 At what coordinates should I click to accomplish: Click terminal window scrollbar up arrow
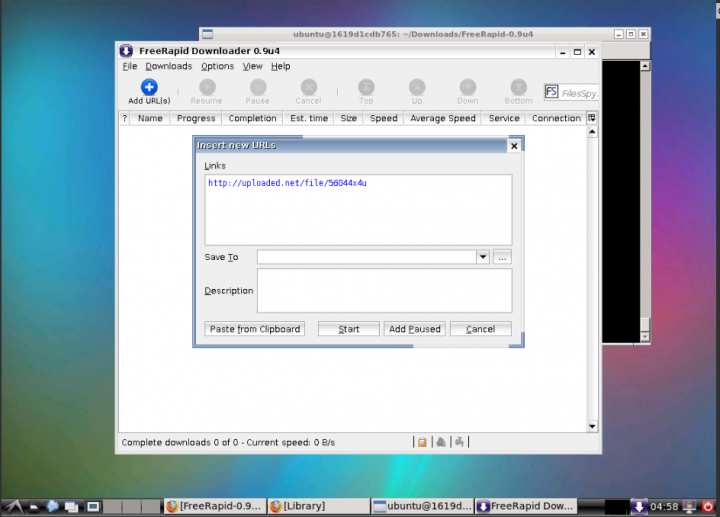click(645, 66)
